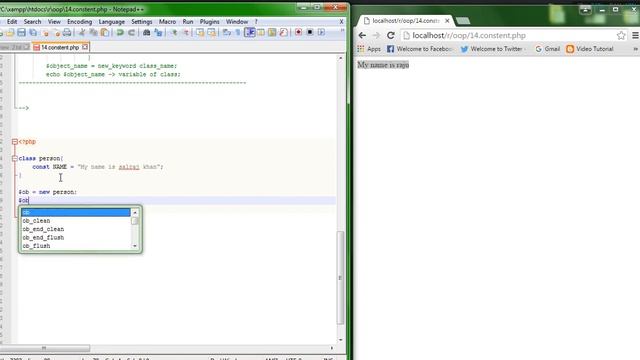Image resolution: width=640 pixels, height=360 pixels.
Task: Open the Video Tutorial bookmark
Action: 590,49
